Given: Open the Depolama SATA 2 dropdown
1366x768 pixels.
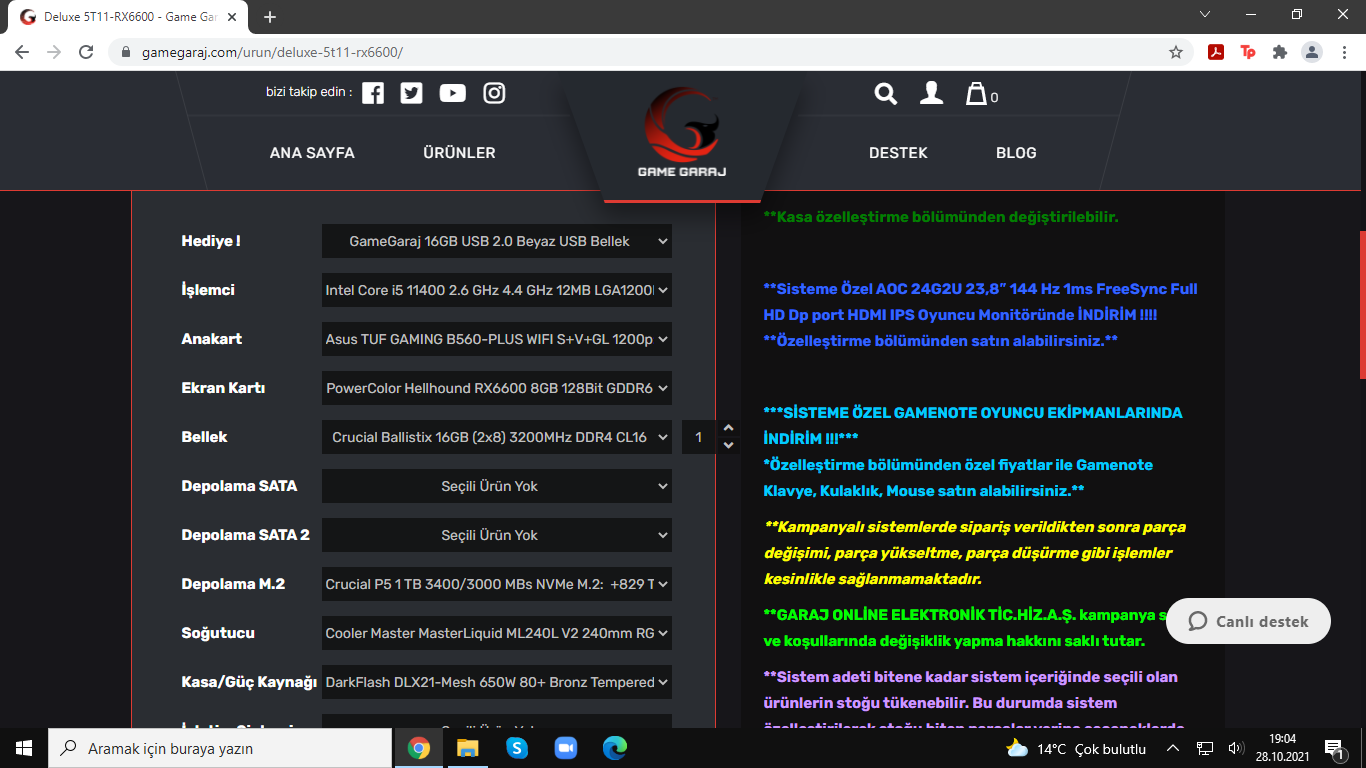Looking at the screenshot, I should 497,535.
